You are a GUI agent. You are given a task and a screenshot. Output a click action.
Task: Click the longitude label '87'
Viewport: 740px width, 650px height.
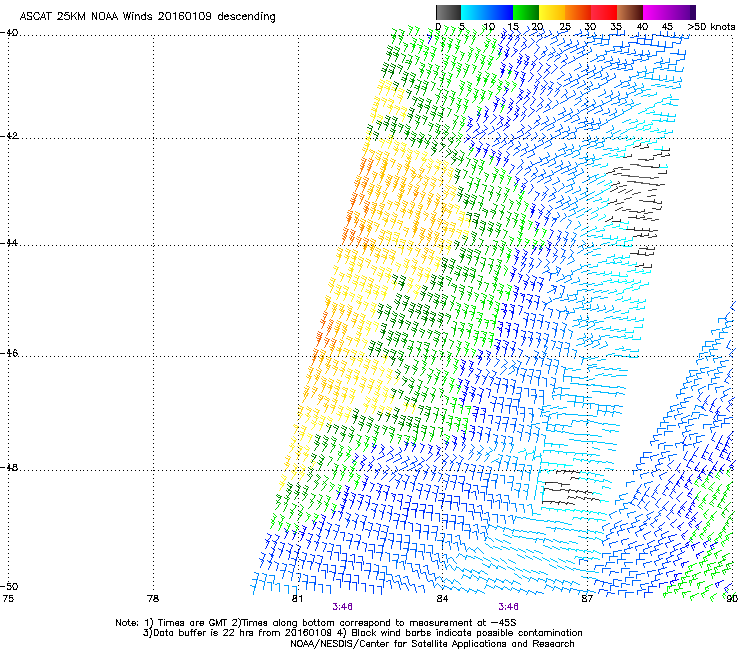(587, 599)
